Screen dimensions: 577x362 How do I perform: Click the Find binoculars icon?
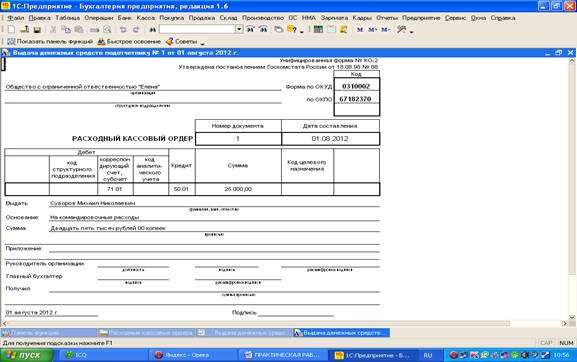pos(152,29)
